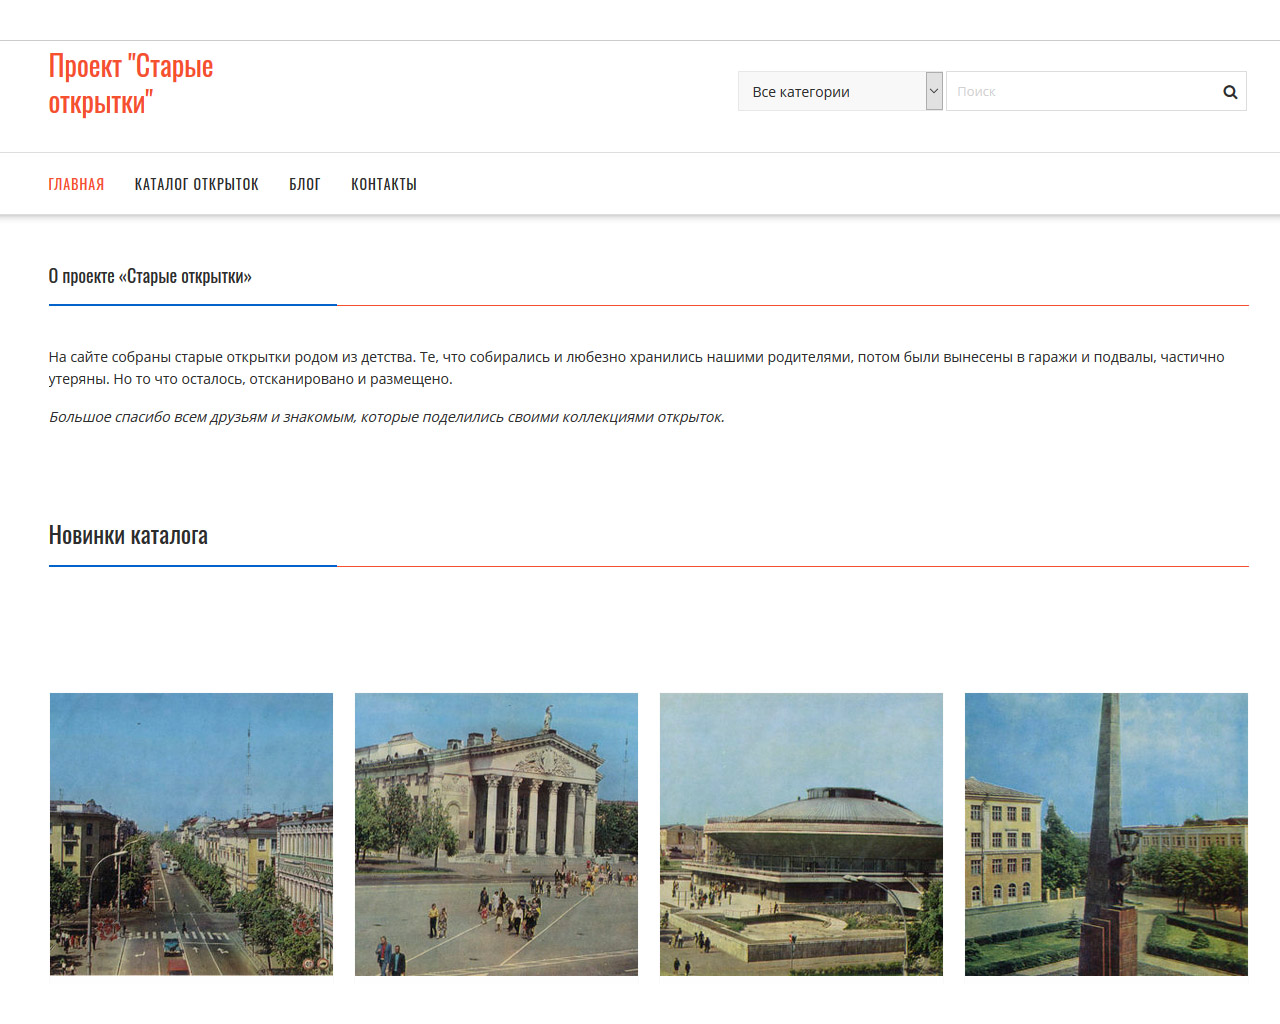Click the search magnifier icon
Viewport: 1280px width, 1024px height.
point(1230,92)
